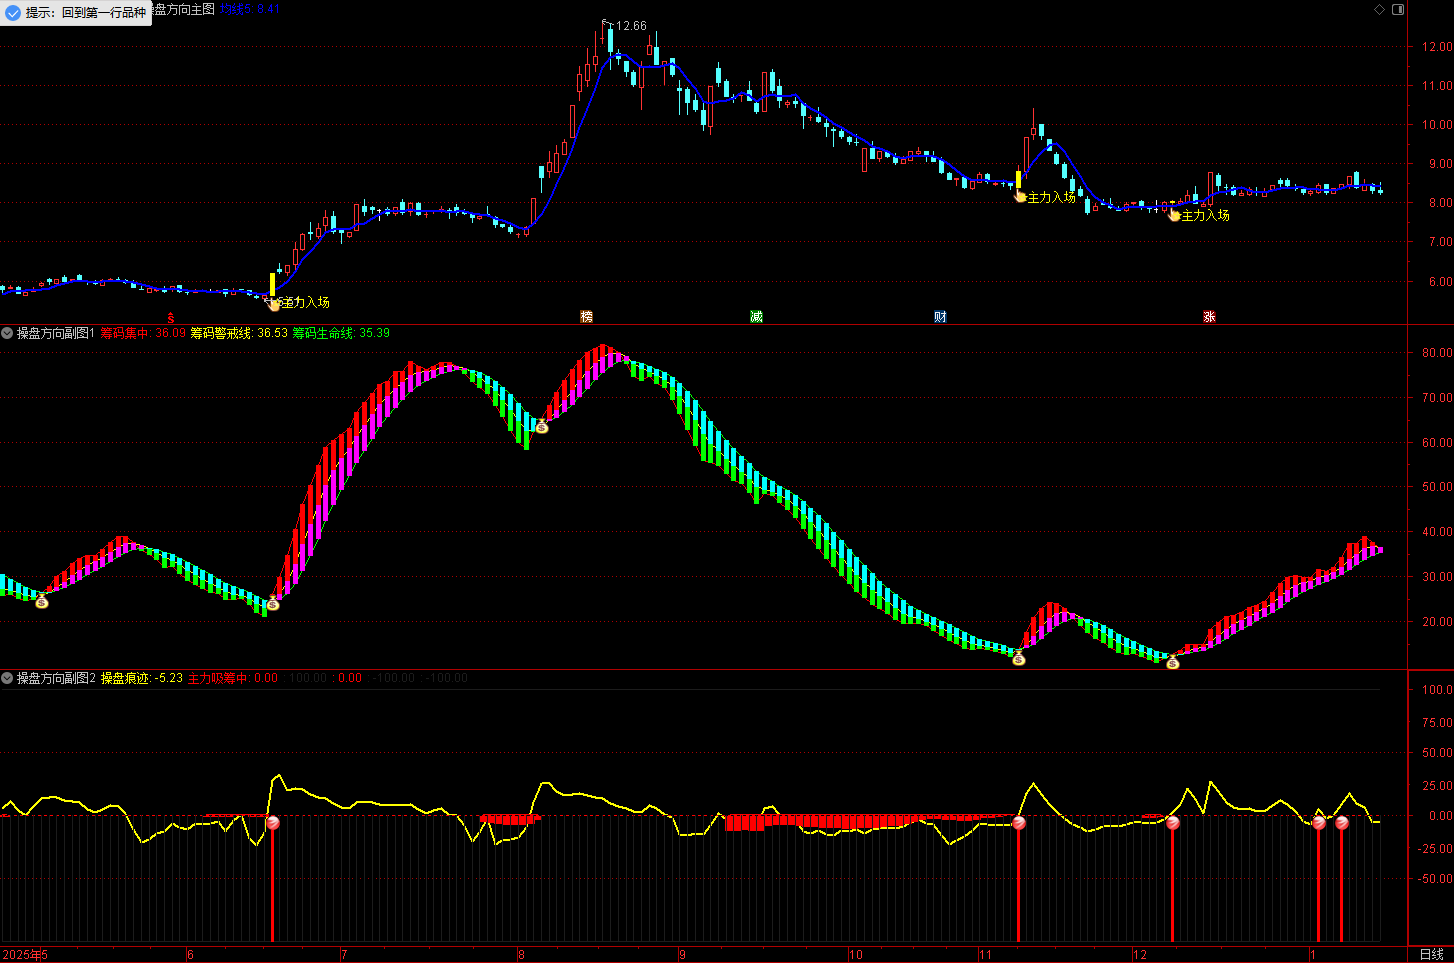Click the month 11 marker on timeline
Image resolution: width=1454 pixels, height=963 pixels.
pyautogui.click(x=985, y=955)
